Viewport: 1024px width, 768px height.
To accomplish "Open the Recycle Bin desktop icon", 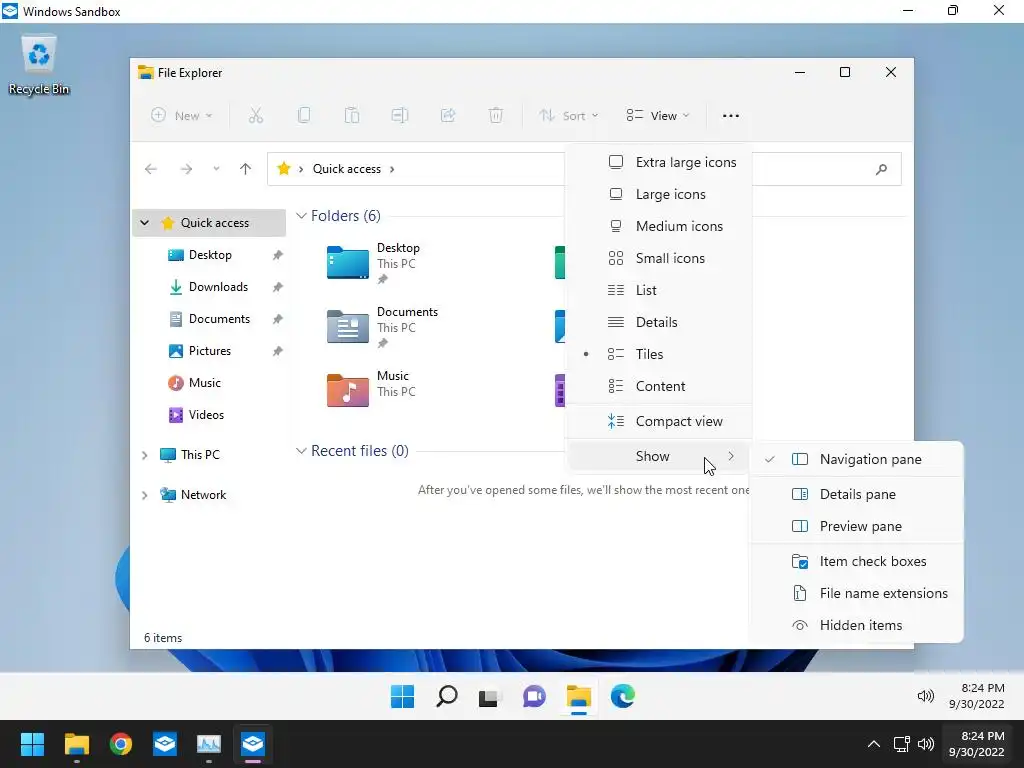I will [x=39, y=65].
